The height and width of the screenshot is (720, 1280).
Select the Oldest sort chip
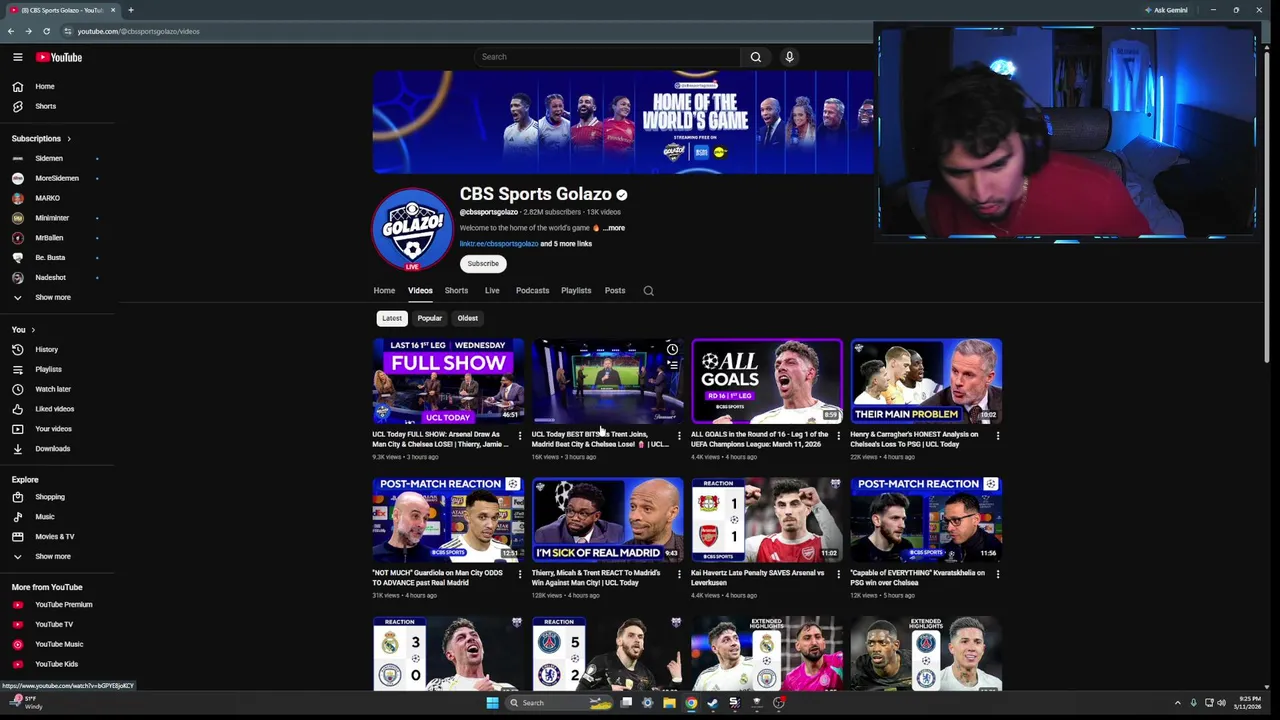(x=467, y=318)
